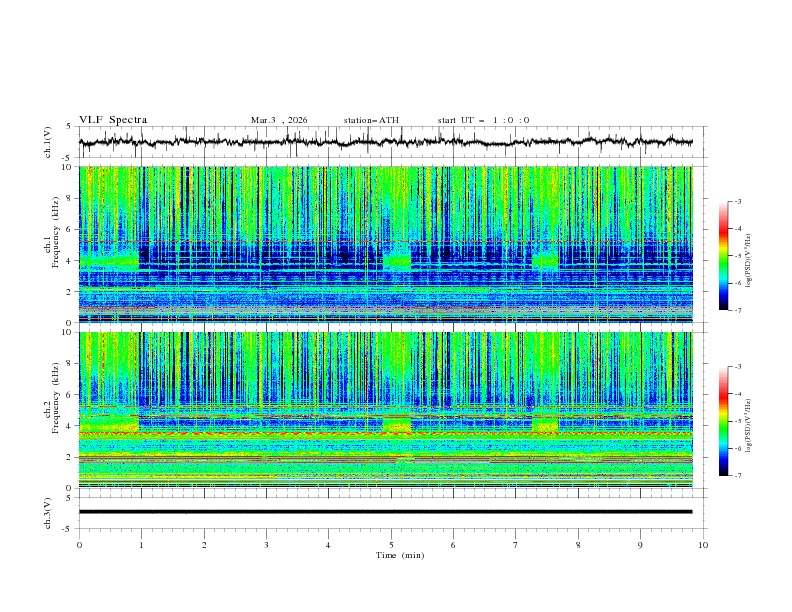Click the "-5" tick on ch.1 colorbar
The width and height of the screenshot is (792, 612).
click(738, 256)
